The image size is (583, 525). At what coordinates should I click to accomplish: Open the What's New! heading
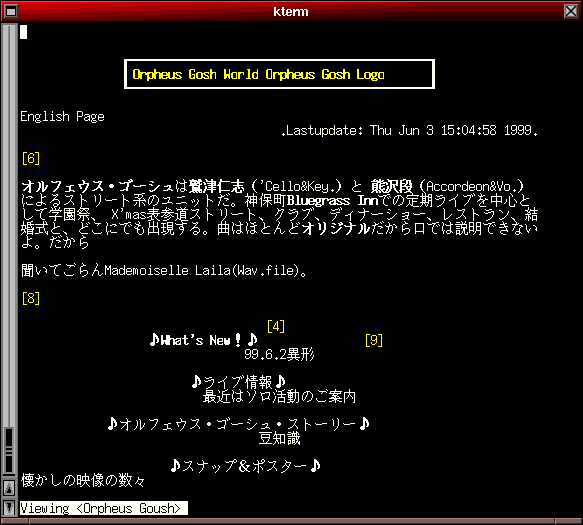(203, 340)
